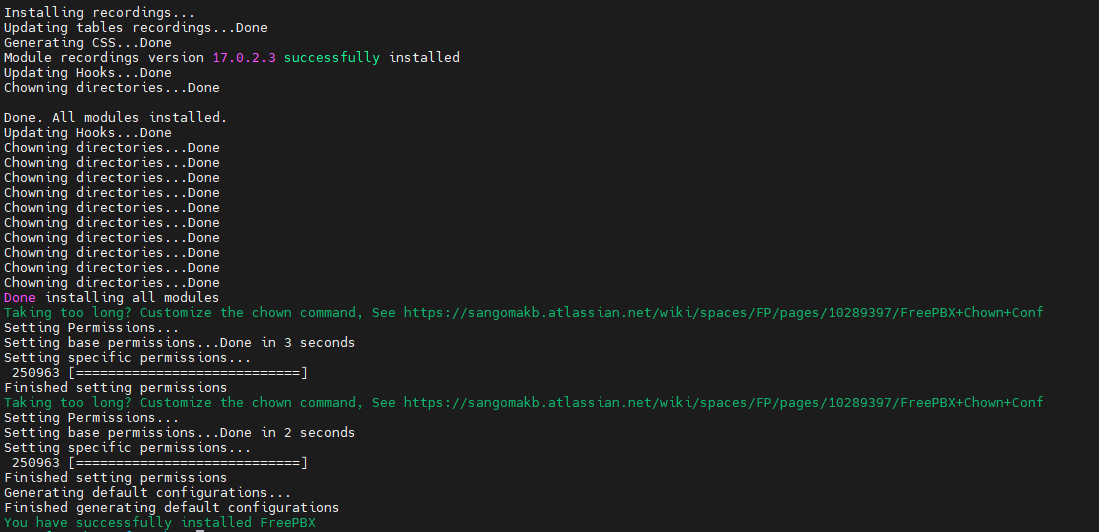Viewport: 1099px width, 532px height.
Task: Click "Setting base permissions...Done in 3 seconds"
Action: tap(179, 343)
